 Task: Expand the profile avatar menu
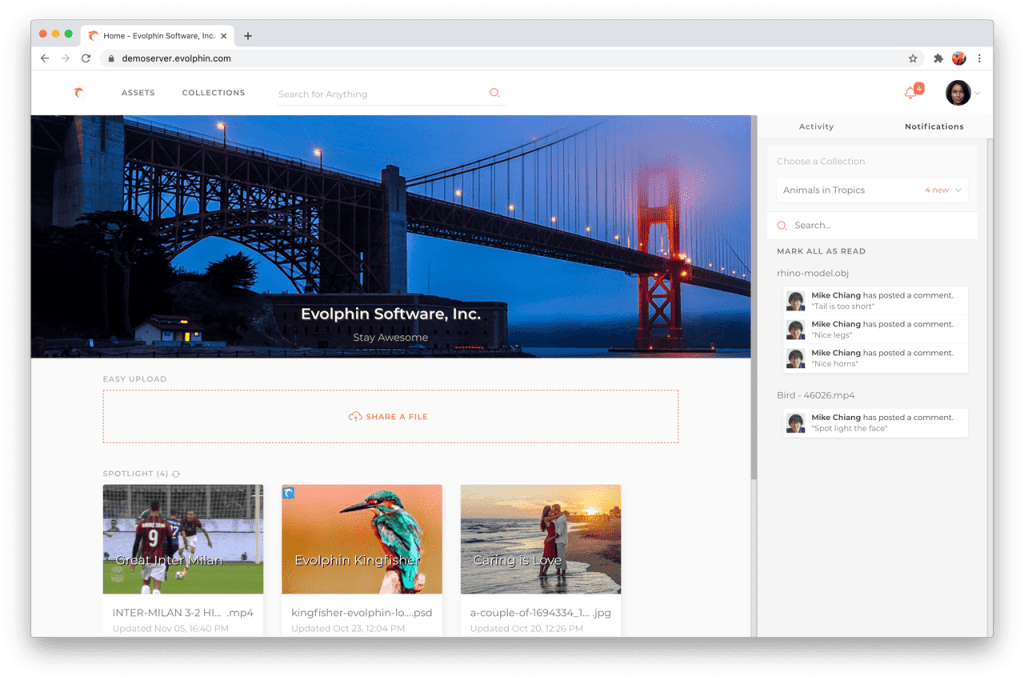(957, 92)
